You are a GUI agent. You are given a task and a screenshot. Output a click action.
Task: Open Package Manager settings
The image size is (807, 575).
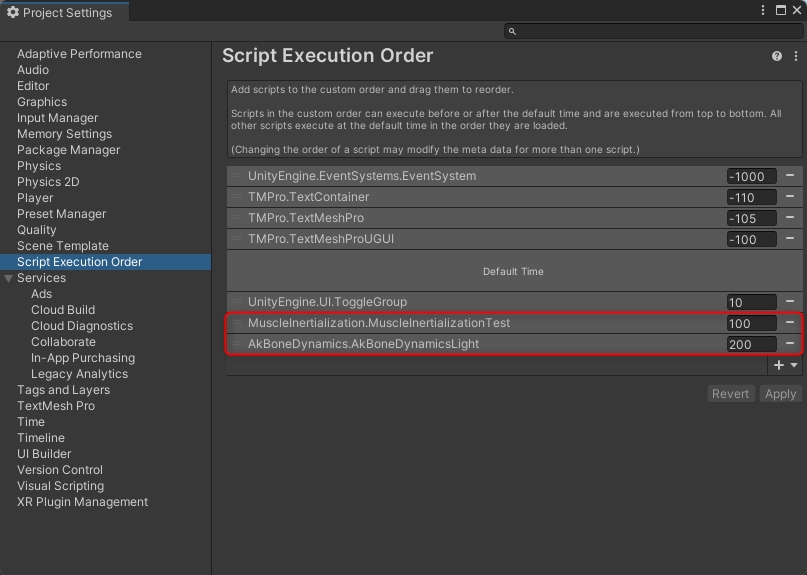68,150
